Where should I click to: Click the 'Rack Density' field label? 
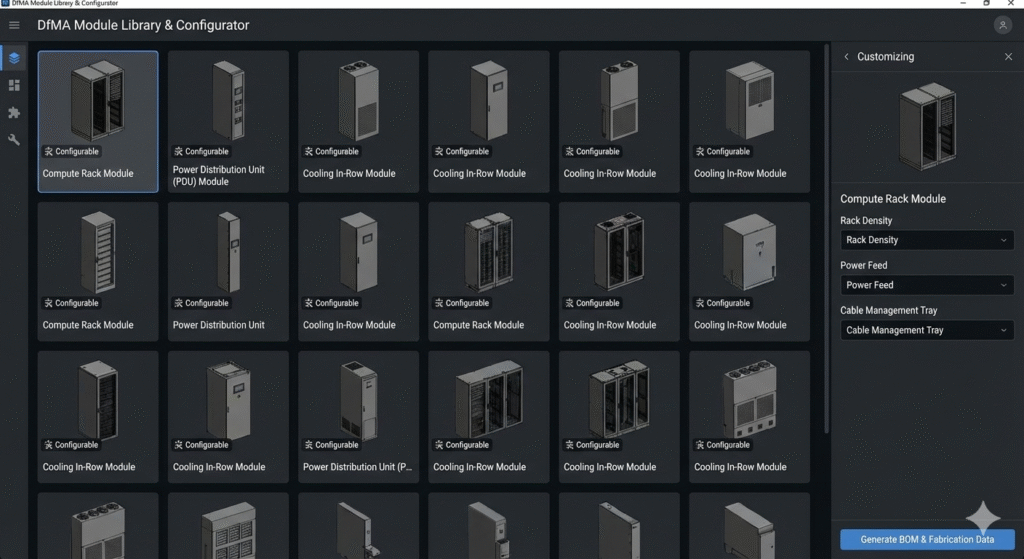point(865,221)
